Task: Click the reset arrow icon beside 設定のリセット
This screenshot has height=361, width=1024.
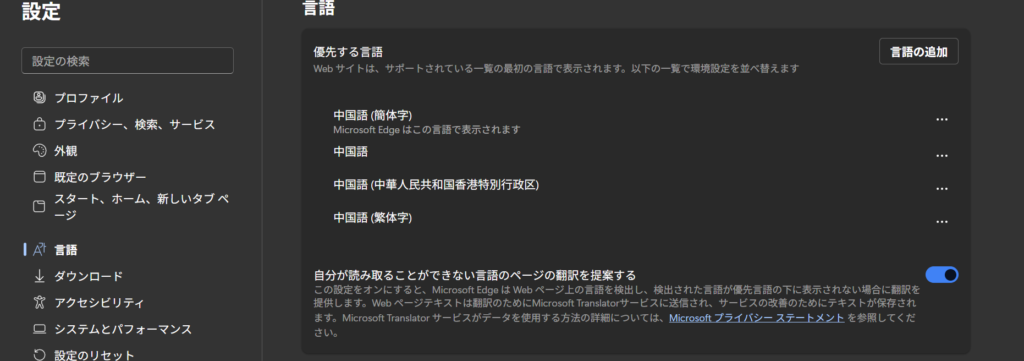Action: (39, 355)
